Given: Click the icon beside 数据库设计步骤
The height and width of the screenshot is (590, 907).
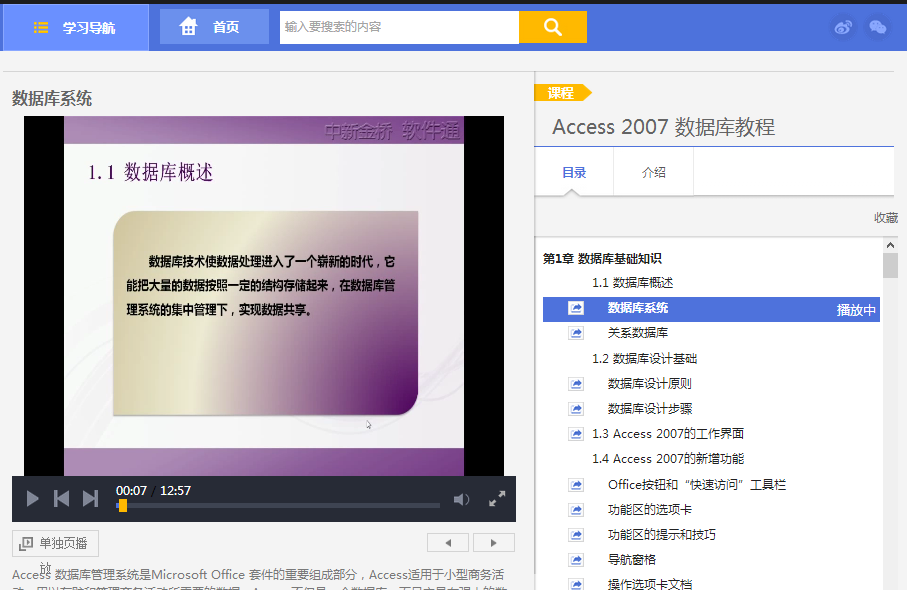Looking at the screenshot, I should pyautogui.click(x=576, y=409).
